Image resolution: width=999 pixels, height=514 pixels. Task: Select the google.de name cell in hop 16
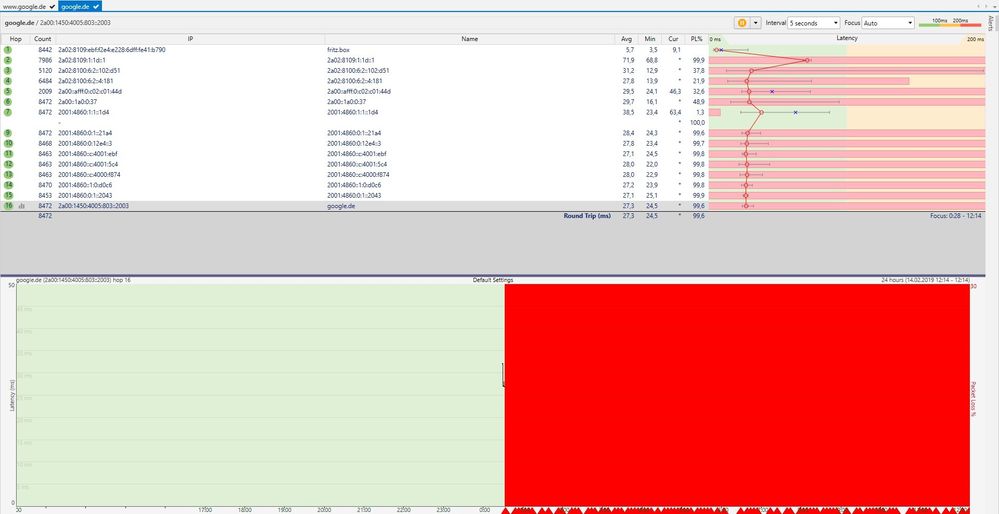pyautogui.click(x=340, y=206)
